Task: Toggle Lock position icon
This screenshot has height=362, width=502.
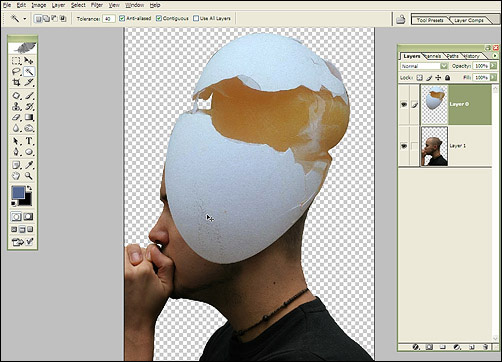Action: point(438,77)
